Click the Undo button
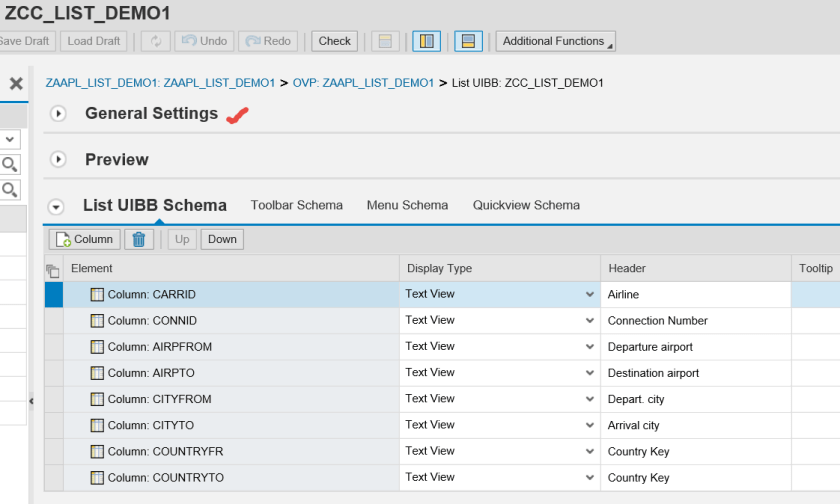 (x=203, y=41)
